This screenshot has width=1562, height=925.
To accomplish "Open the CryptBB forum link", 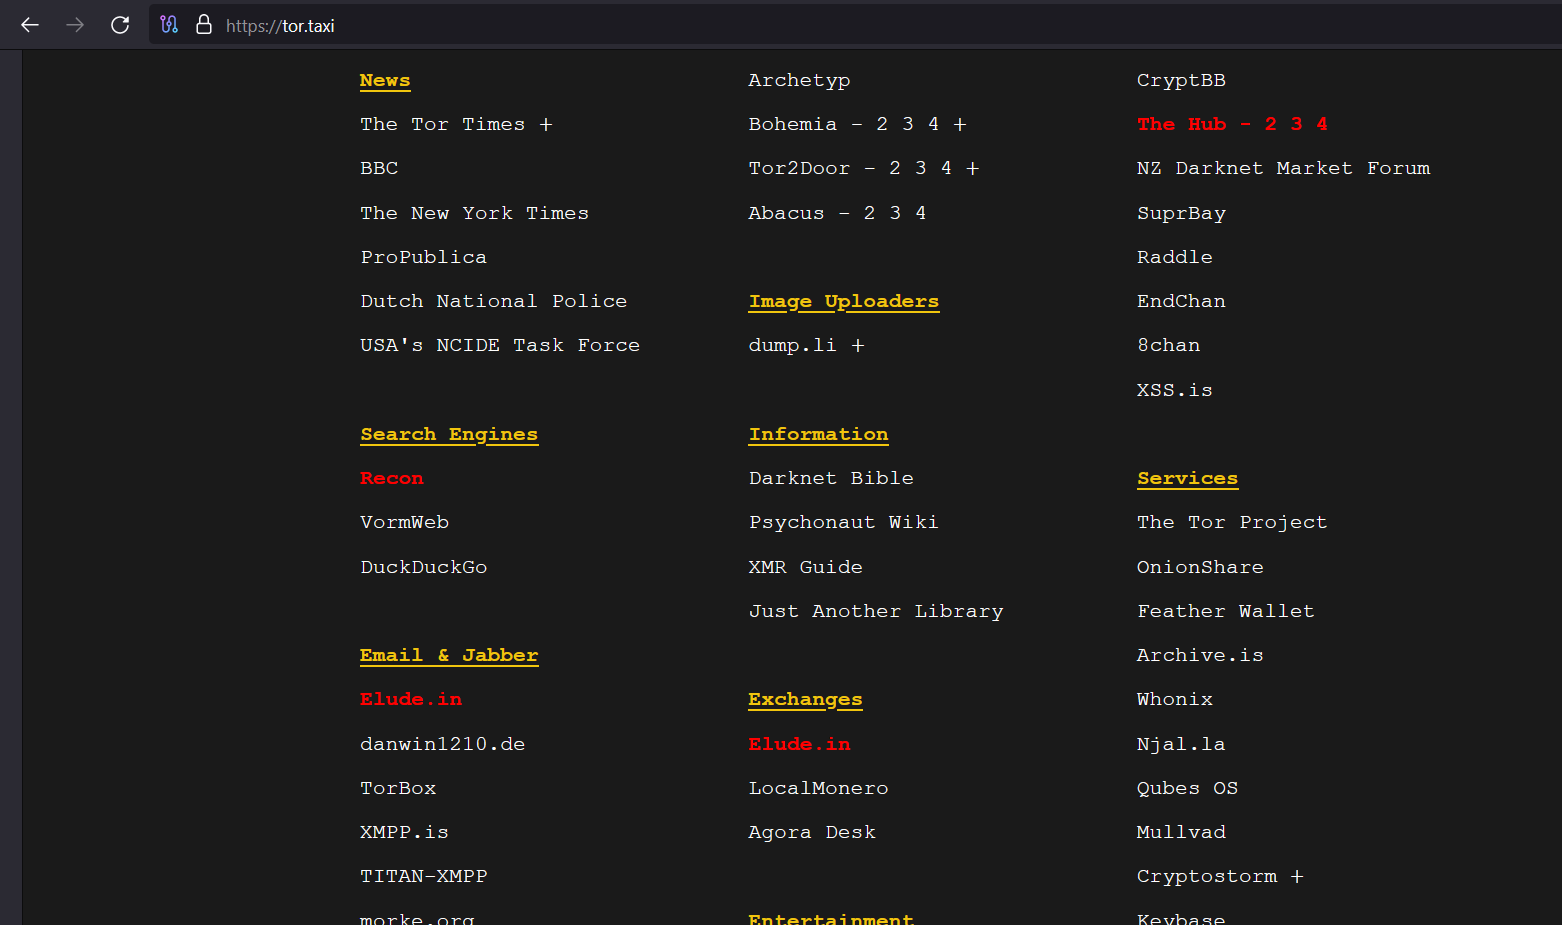I will pyautogui.click(x=1181, y=80).
